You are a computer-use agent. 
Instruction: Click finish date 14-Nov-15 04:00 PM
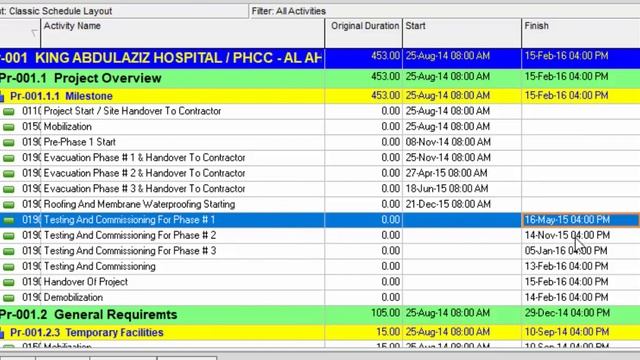567,235
